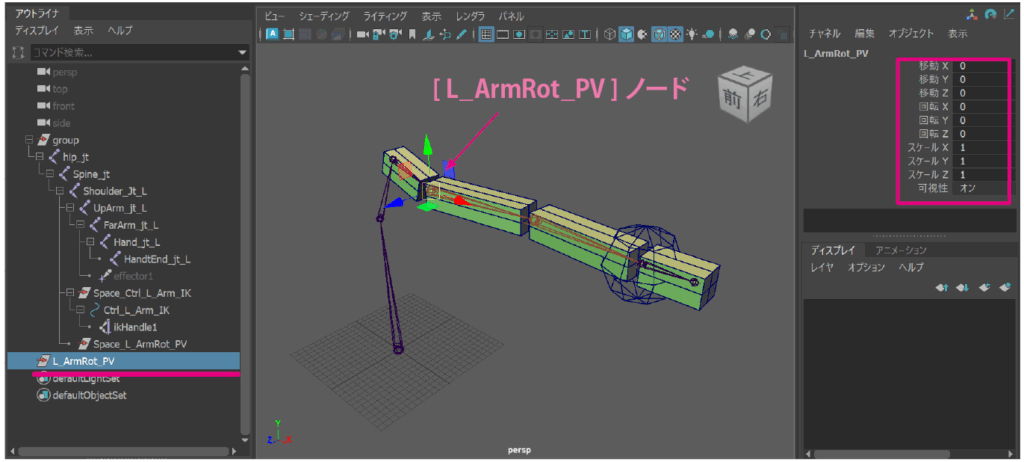This screenshot has width=1024, height=462.
Task: Click the ikHandle1 node icon in outliner
Action: [x=104, y=326]
